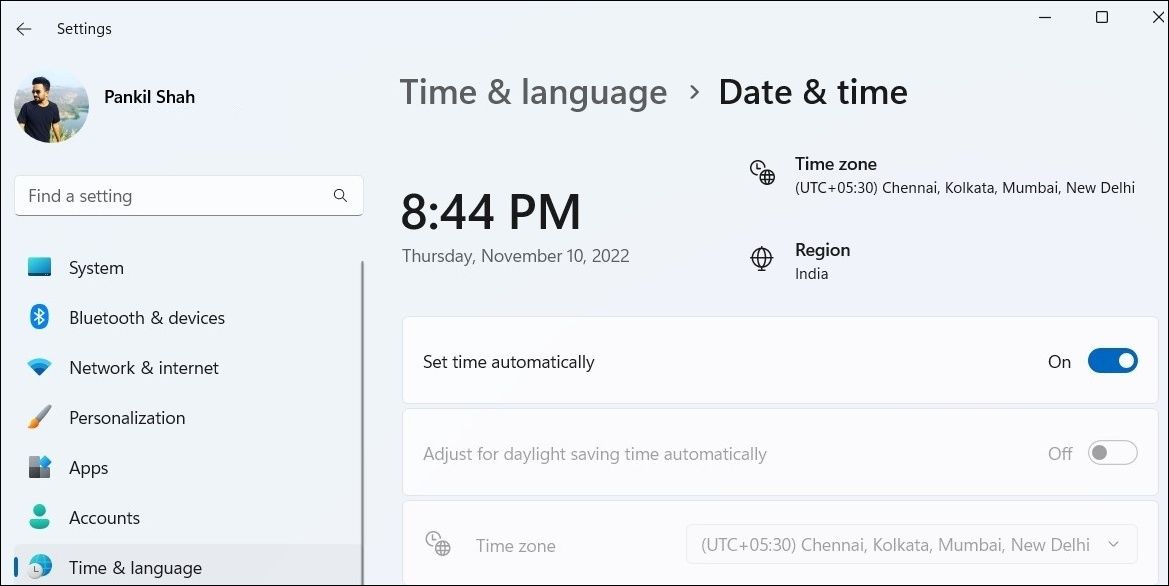The image size is (1169, 586).
Task: Select Bluetooth & devices in sidebar
Action: [188, 317]
